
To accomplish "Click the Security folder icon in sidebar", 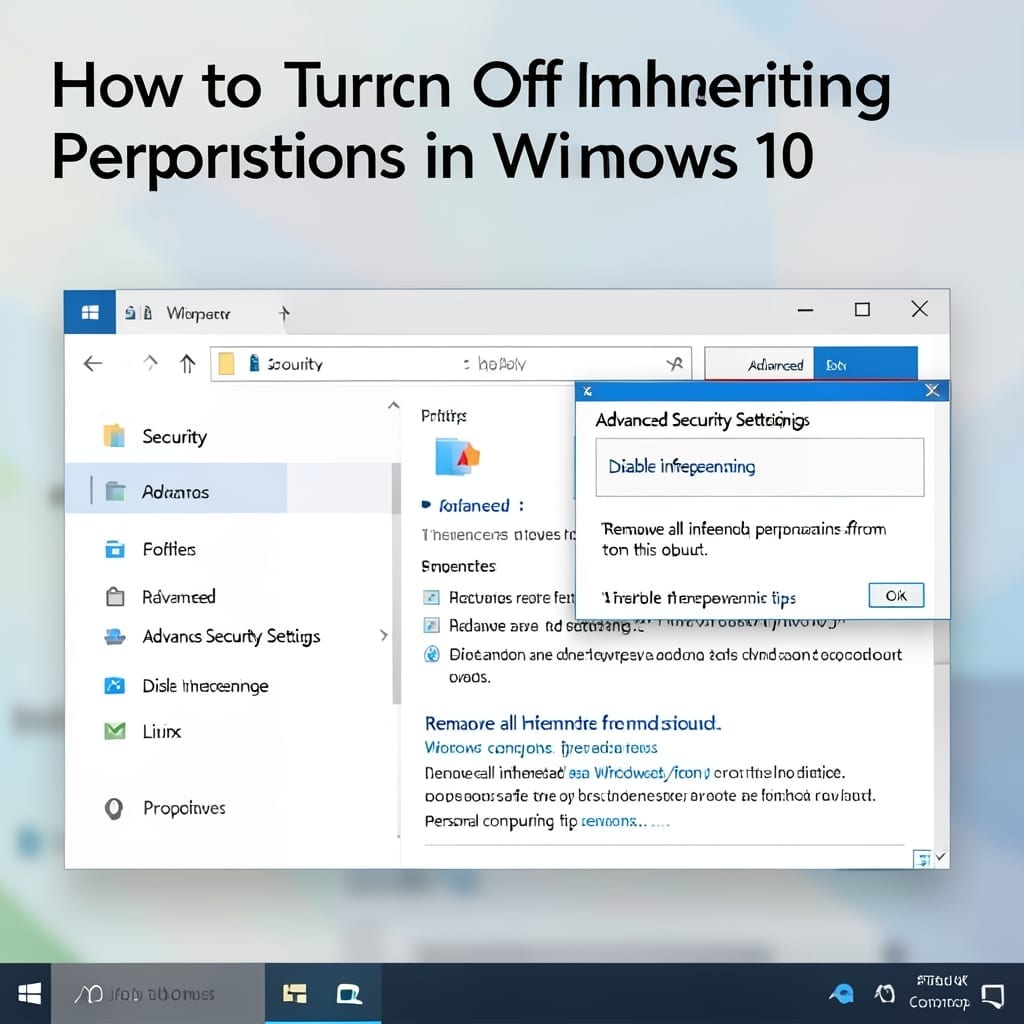I will (114, 436).
